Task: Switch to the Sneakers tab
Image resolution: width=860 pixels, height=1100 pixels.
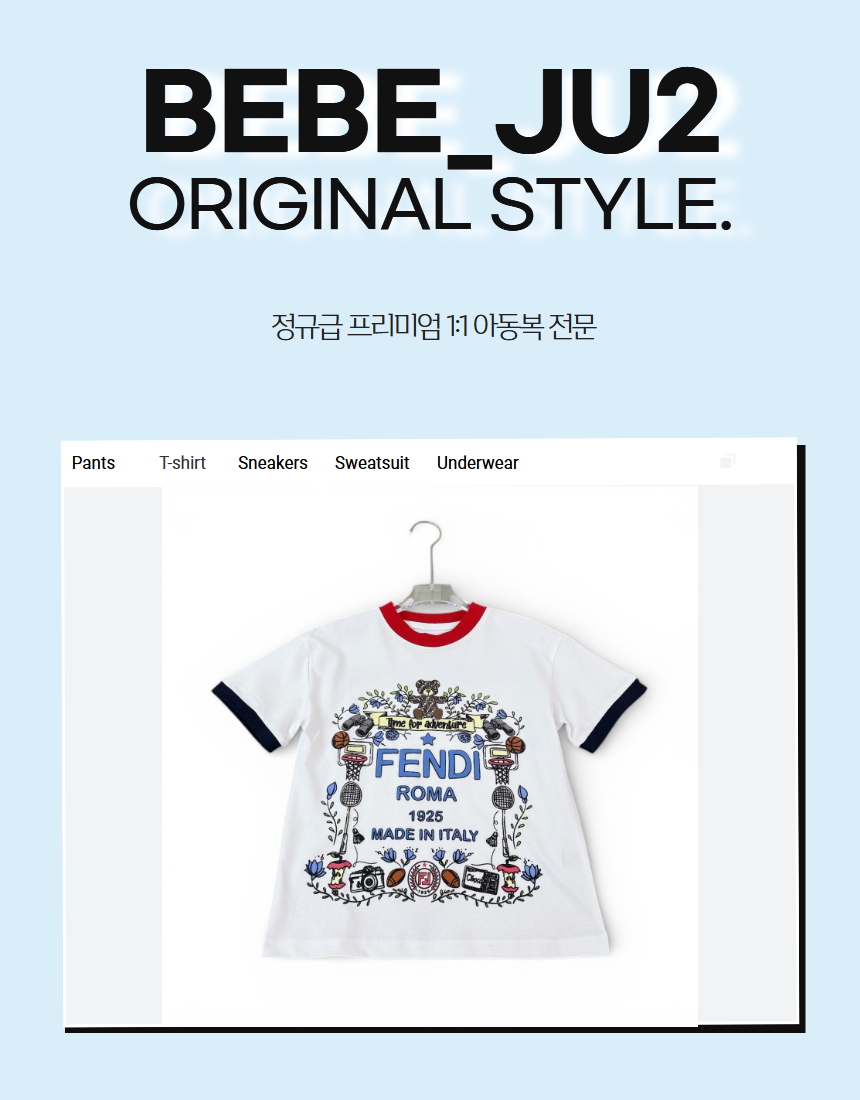Action: click(x=273, y=463)
